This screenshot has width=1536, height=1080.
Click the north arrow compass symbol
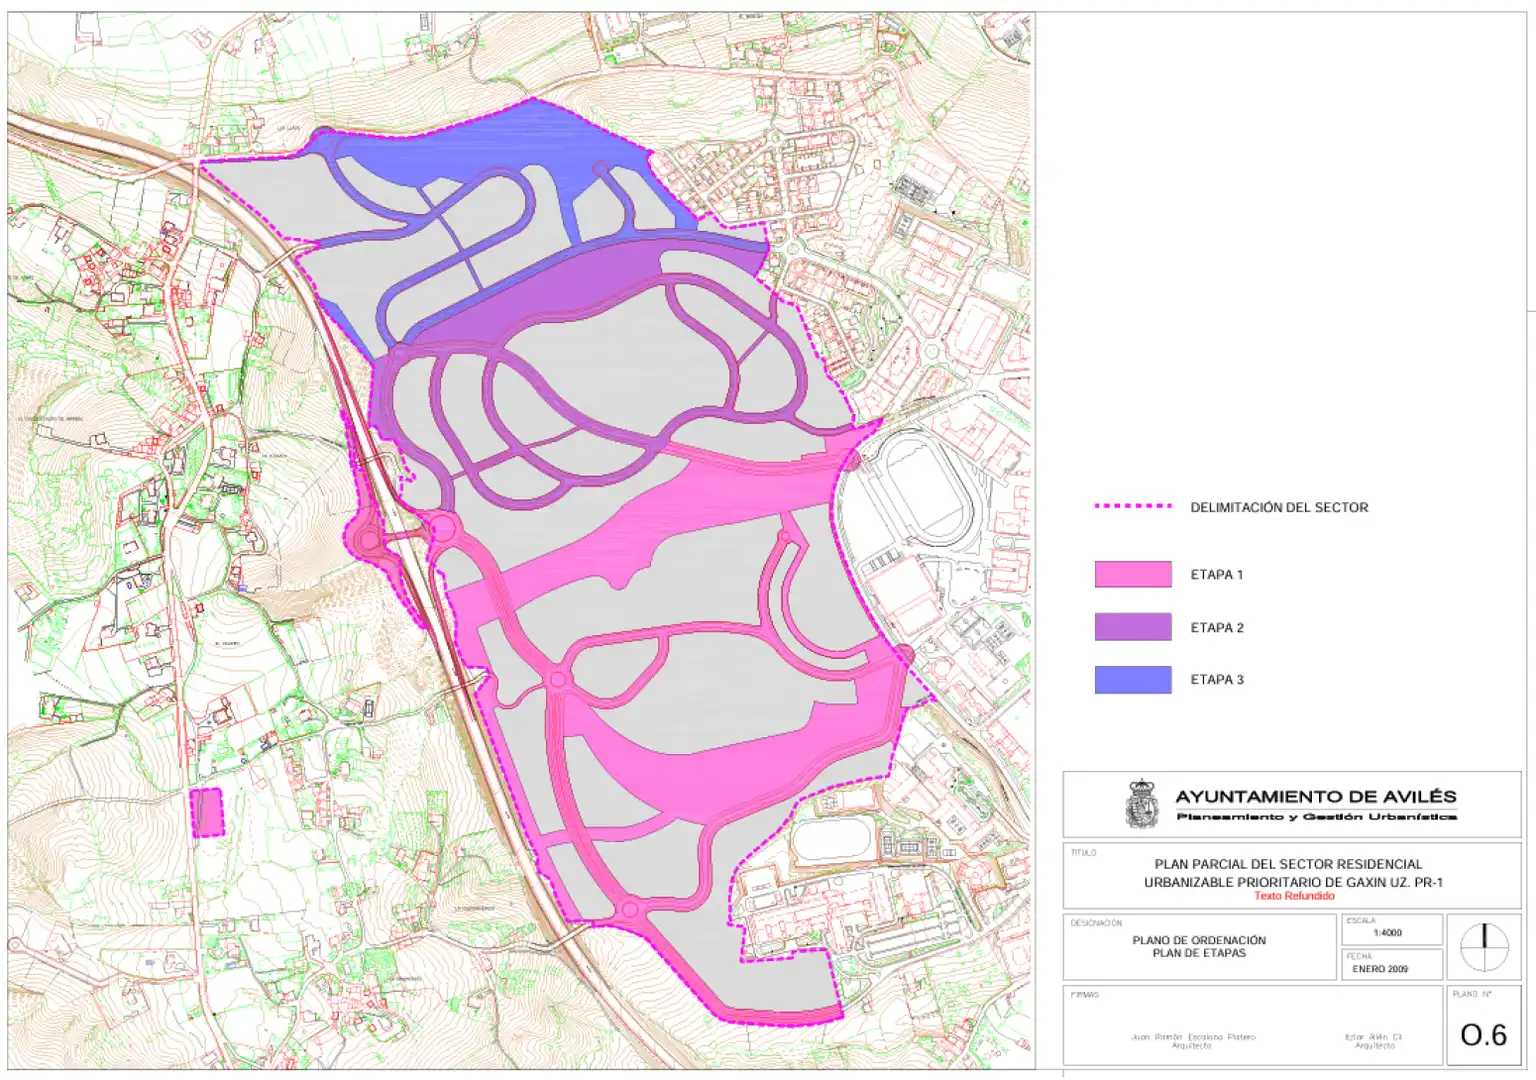coord(1485,948)
